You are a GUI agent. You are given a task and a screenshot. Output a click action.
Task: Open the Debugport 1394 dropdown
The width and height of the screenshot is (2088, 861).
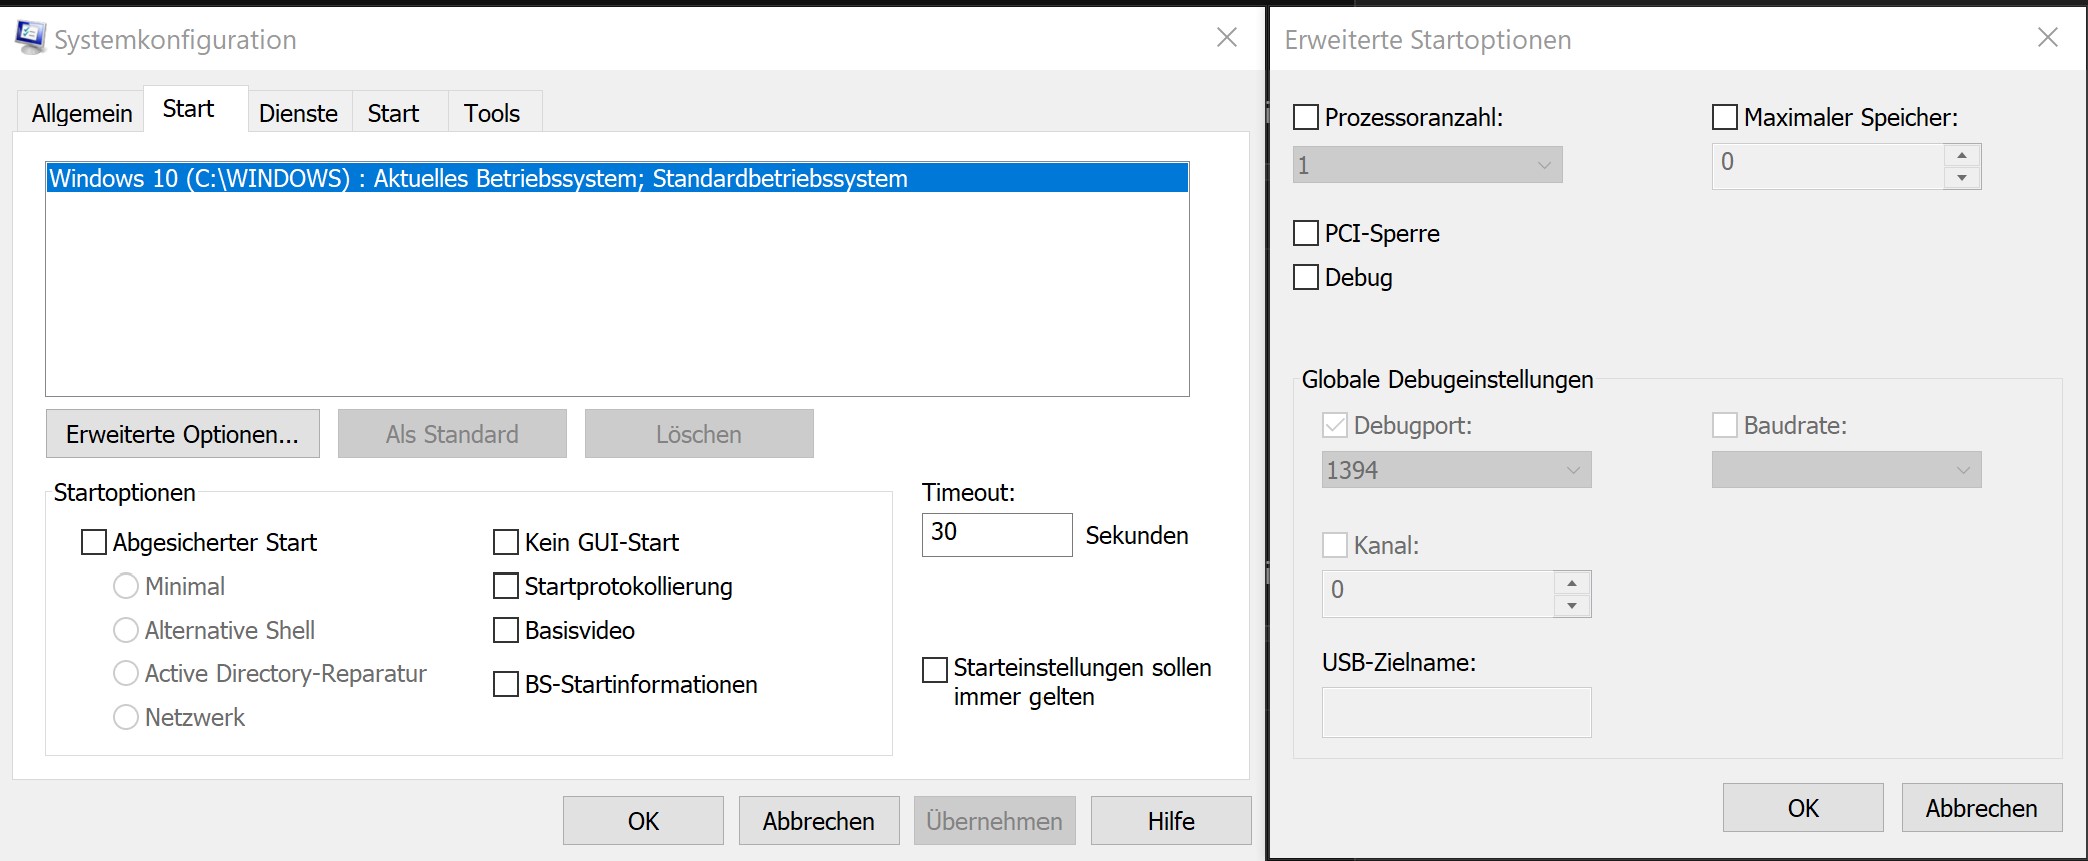pyautogui.click(x=1456, y=470)
